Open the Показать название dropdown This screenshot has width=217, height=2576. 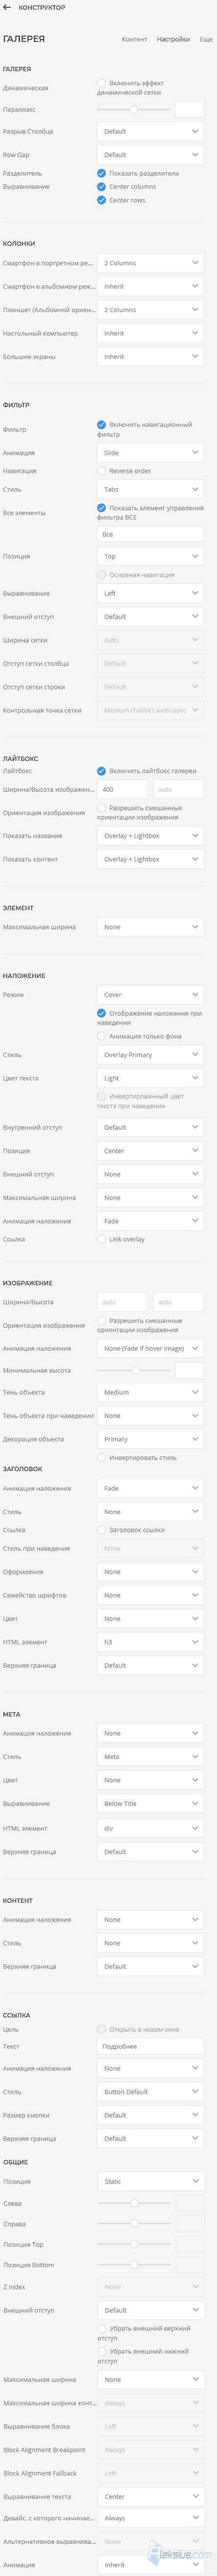tap(150, 836)
